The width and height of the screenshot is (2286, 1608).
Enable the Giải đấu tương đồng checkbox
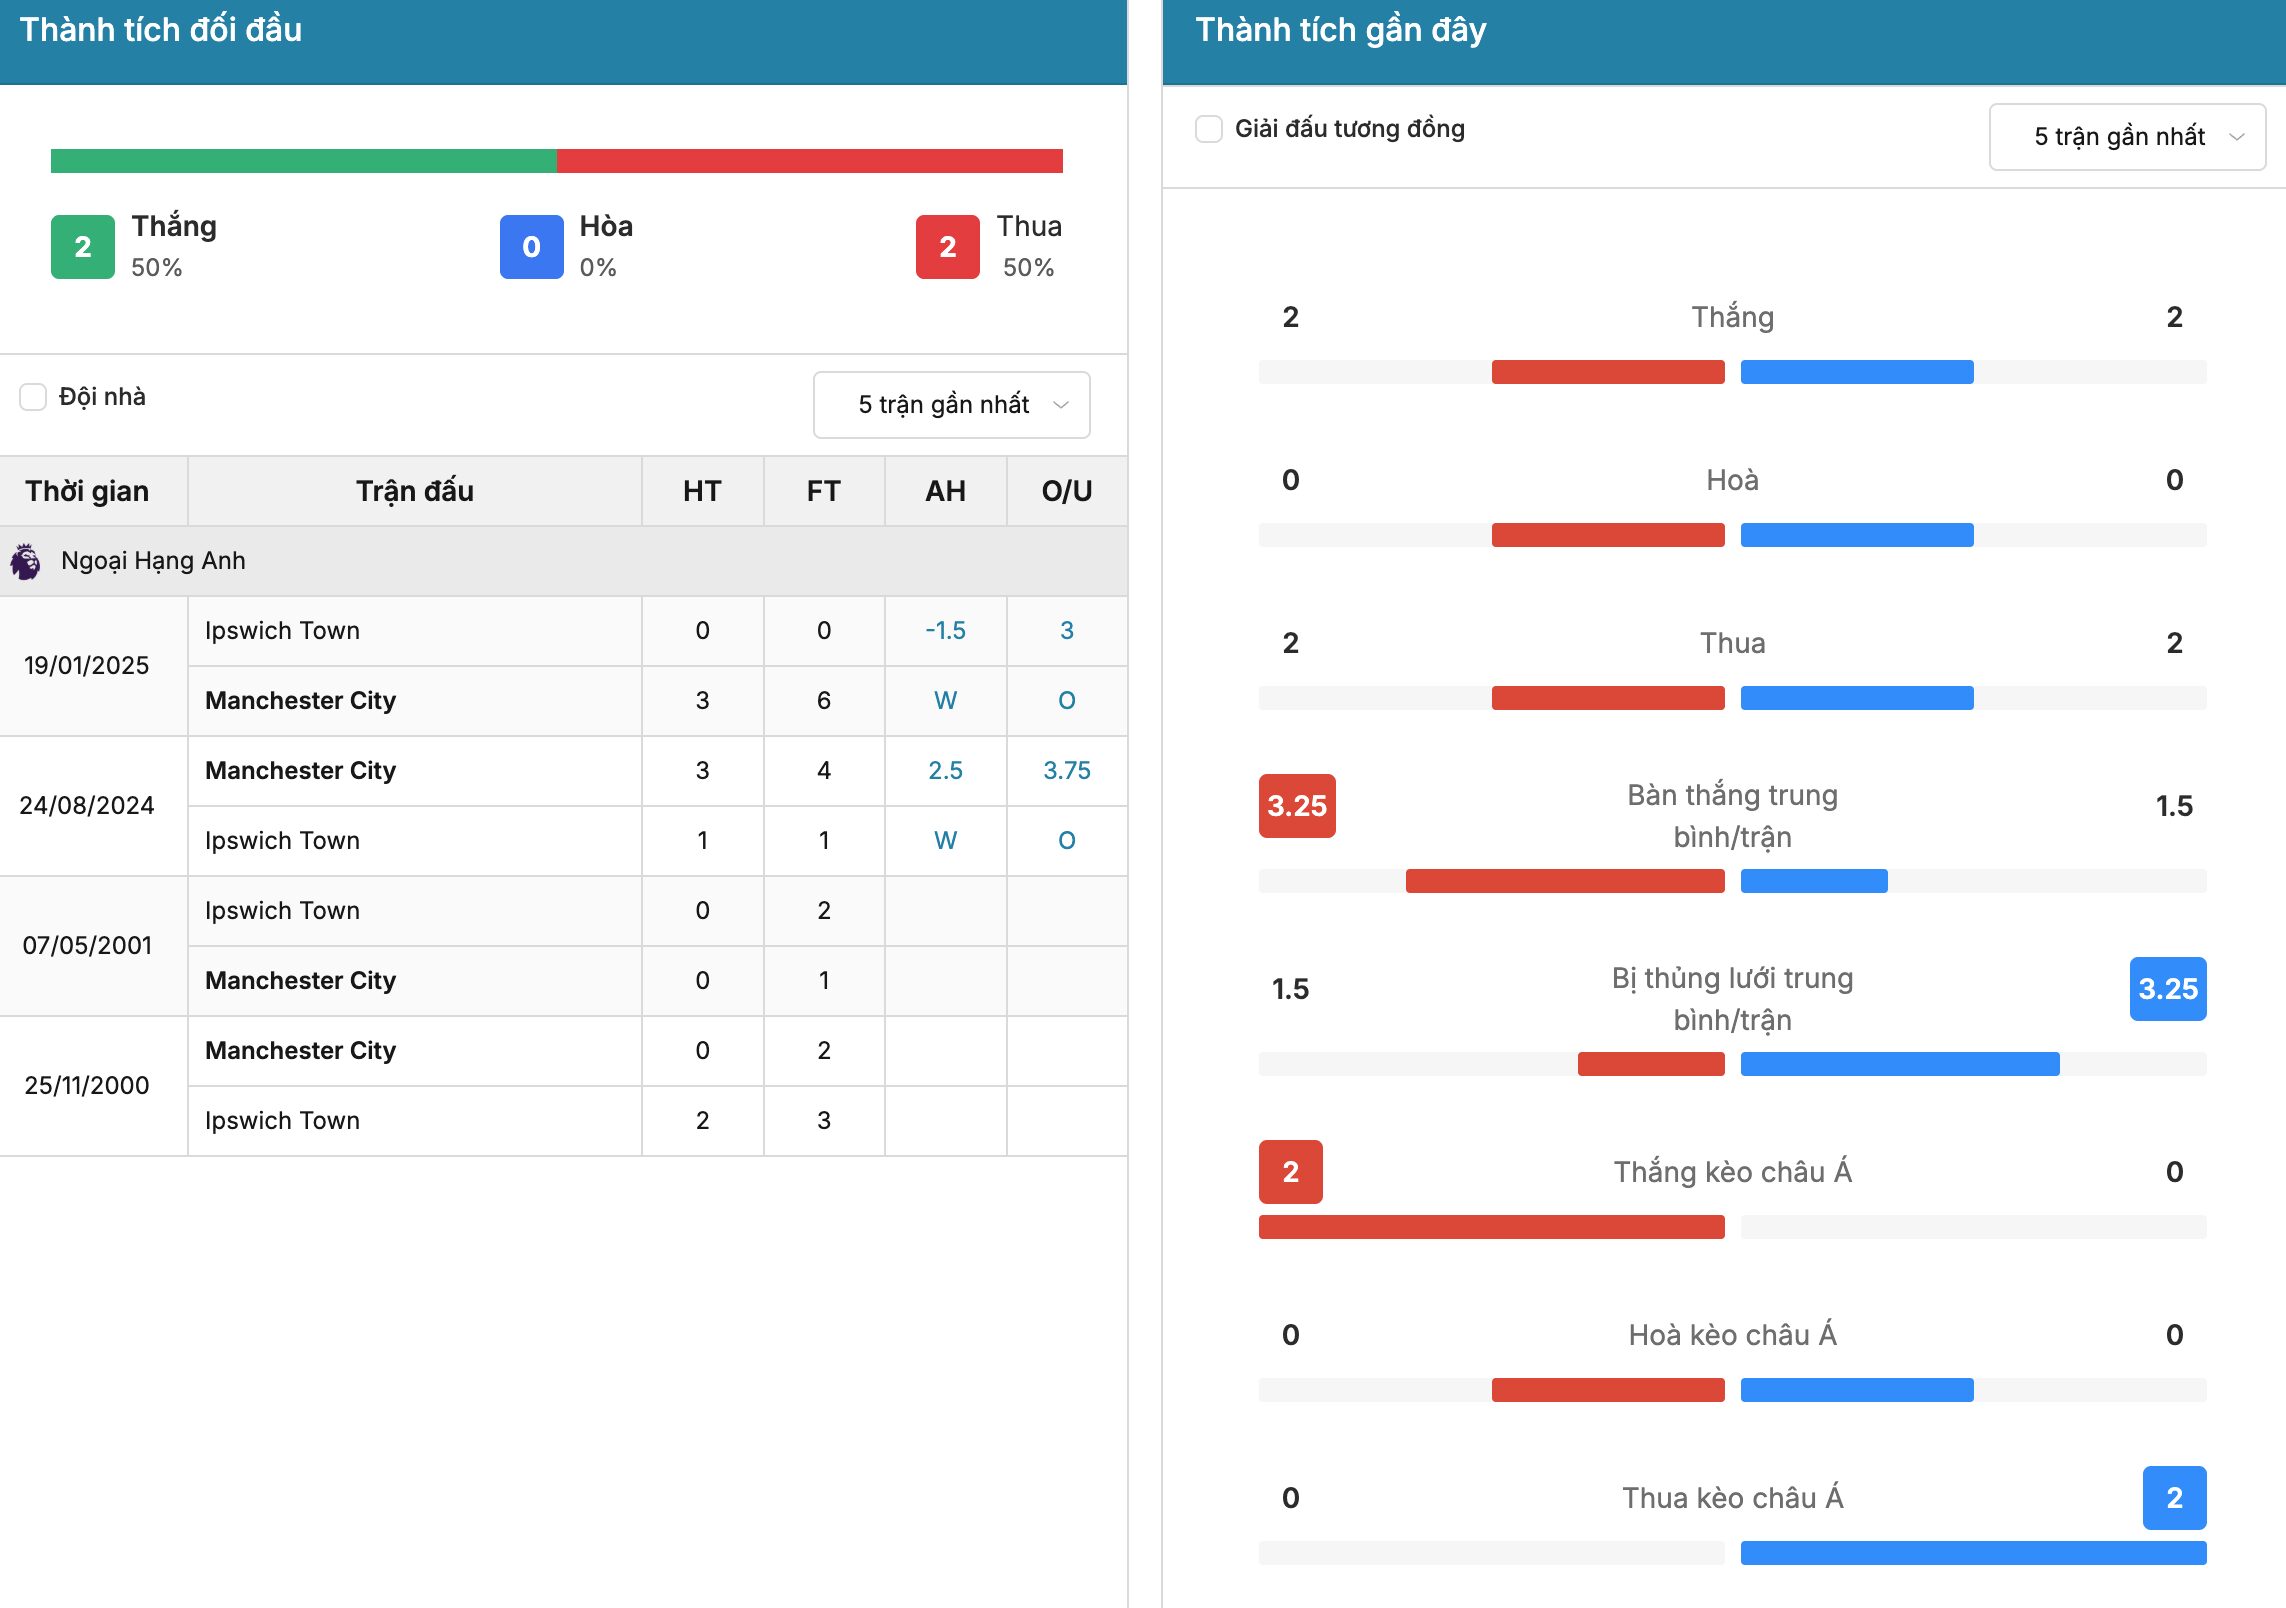pyautogui.click(x=1209, y=129)
